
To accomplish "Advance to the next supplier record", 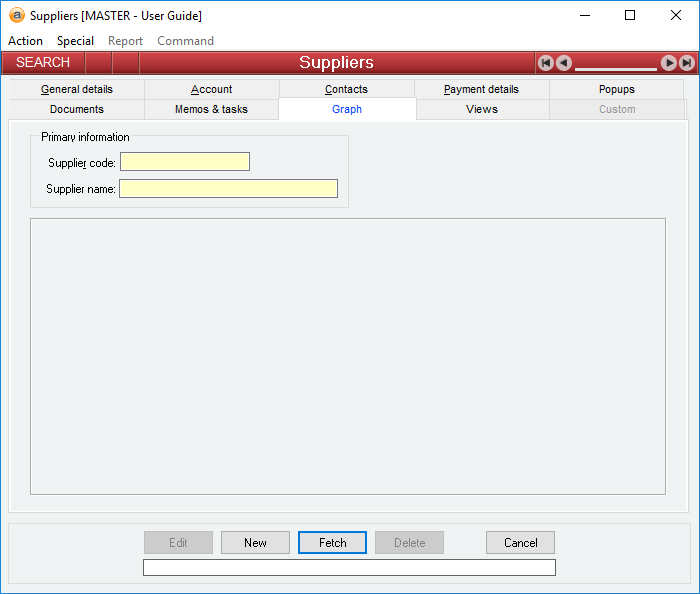I will (669, 63).
